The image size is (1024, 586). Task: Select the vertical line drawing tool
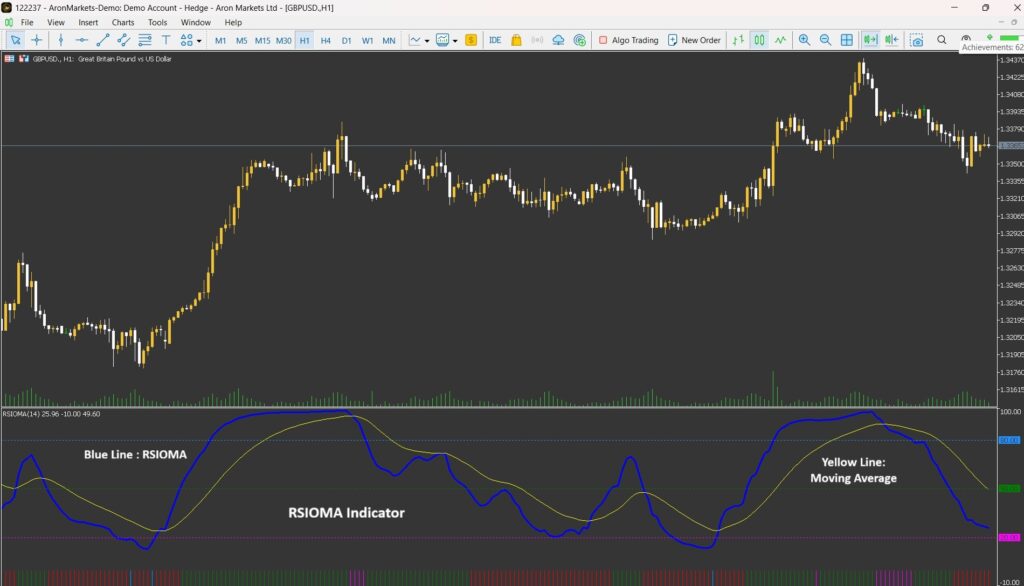(61, 40)
